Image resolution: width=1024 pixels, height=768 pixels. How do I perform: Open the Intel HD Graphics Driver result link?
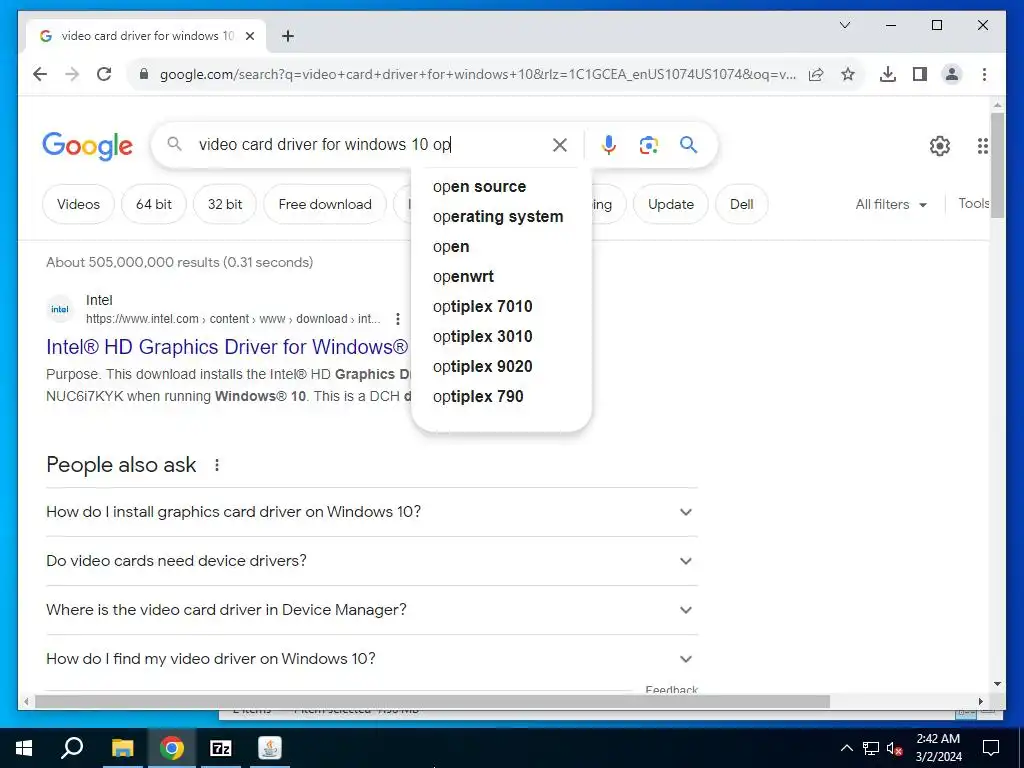coord(227,347)
